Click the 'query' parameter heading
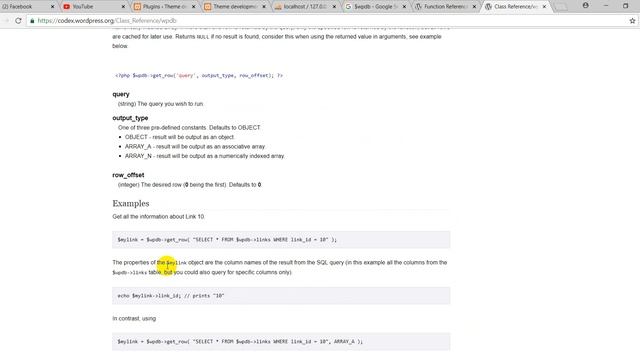 tap(121, 94)
